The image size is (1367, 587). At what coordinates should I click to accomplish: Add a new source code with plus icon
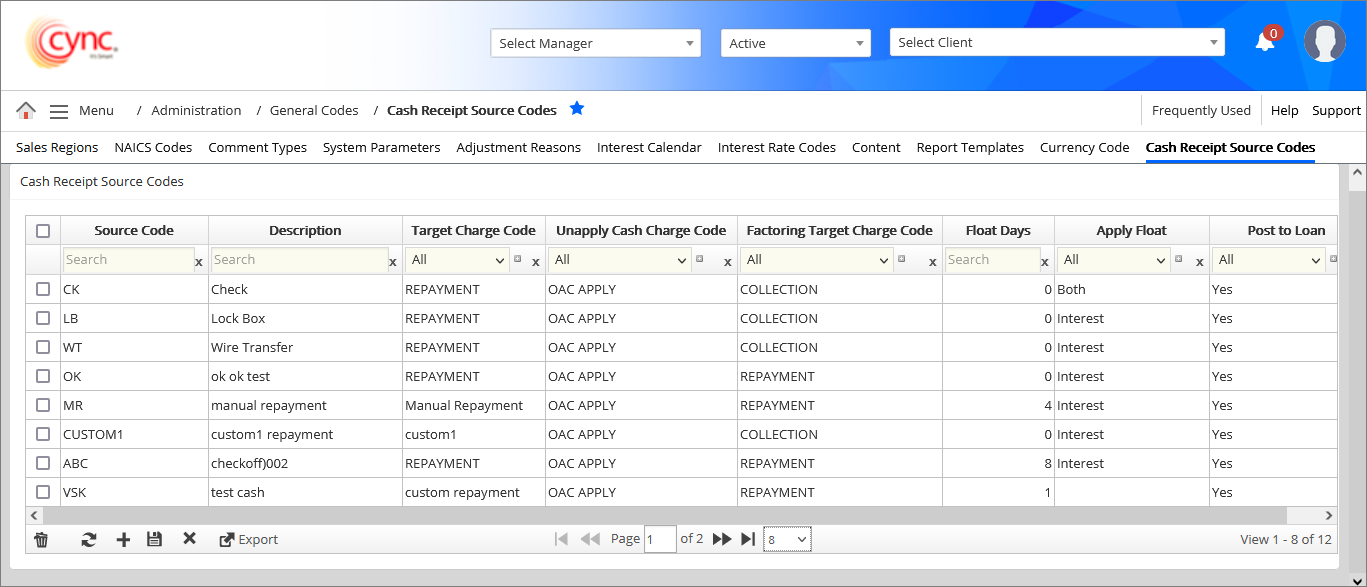click(123, 539)
